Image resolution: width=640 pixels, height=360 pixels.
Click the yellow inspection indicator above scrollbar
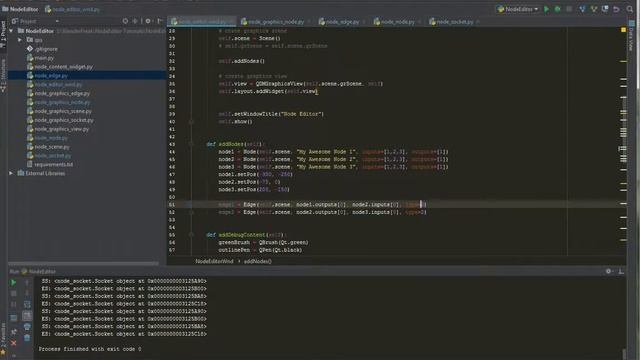[x=623, y=30]
